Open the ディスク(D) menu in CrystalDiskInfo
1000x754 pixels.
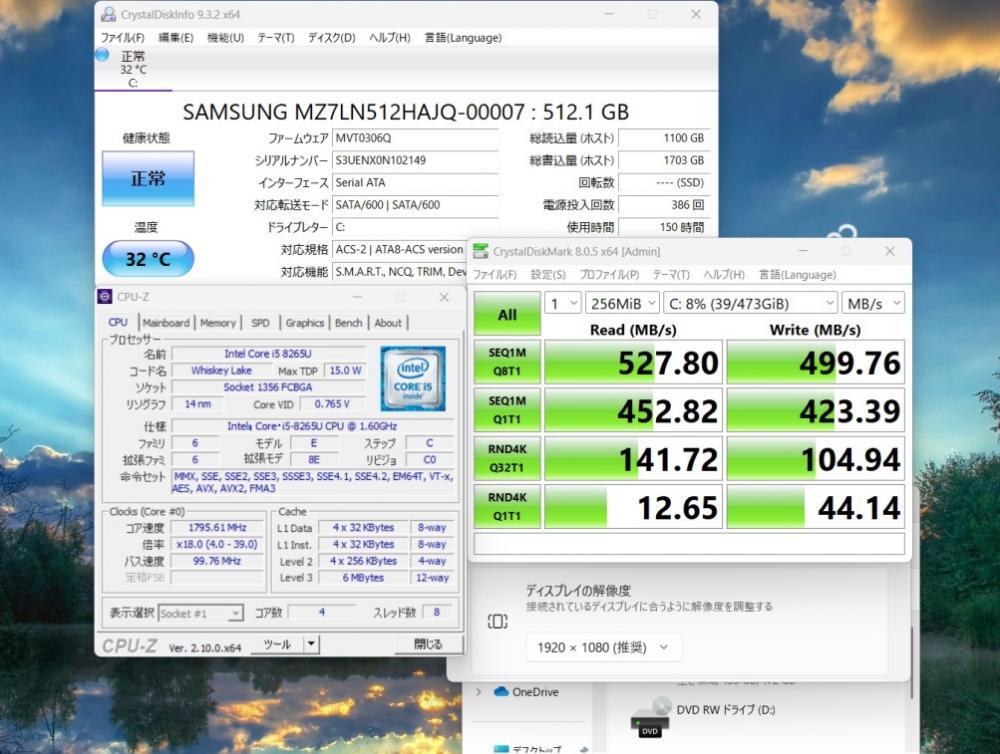[x=332, y=38]
